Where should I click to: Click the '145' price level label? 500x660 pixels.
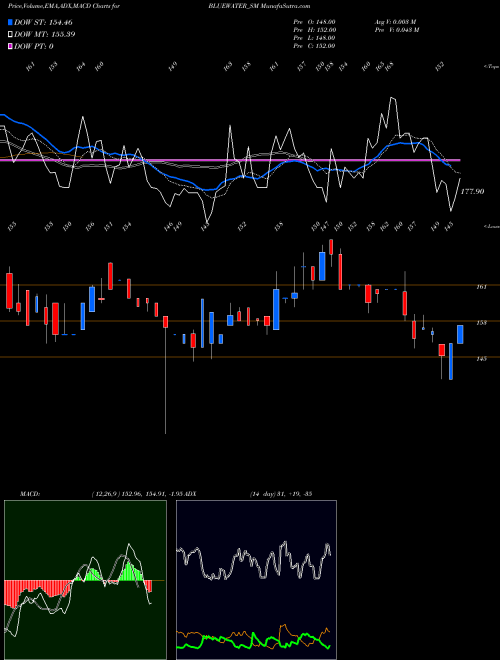481,359
